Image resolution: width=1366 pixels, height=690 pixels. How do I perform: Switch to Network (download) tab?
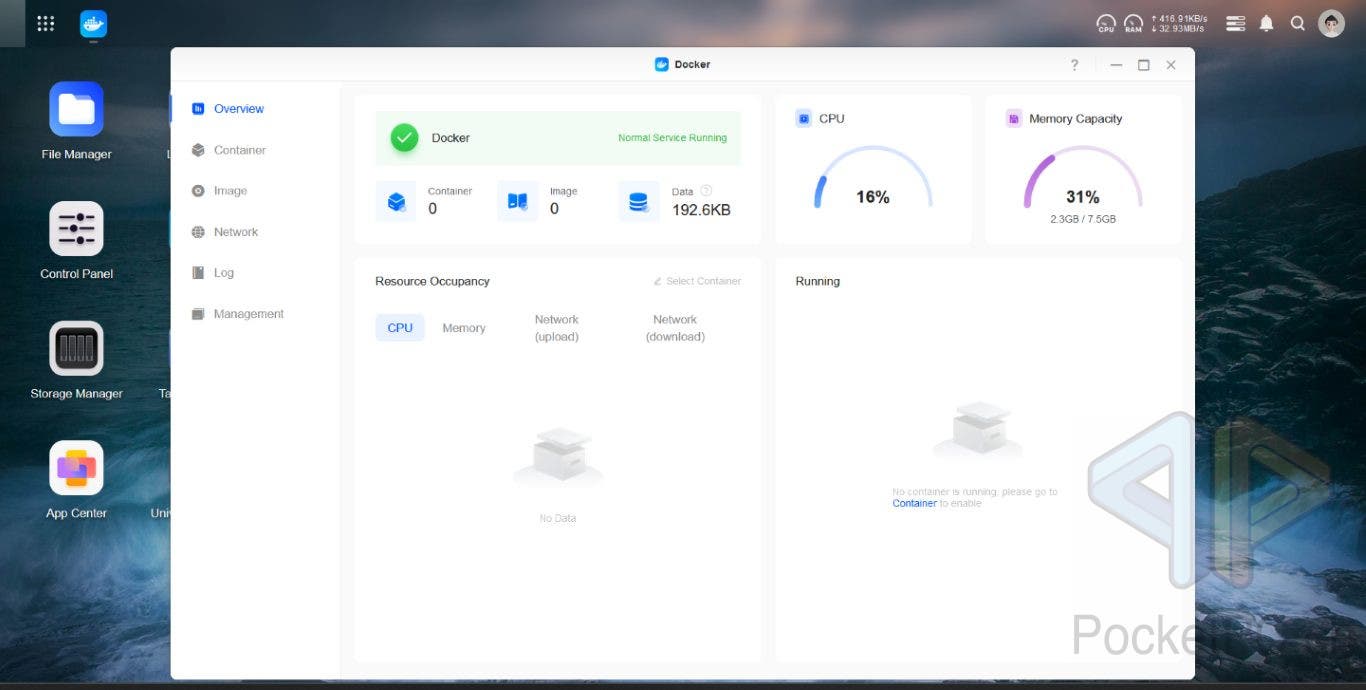tap(675, 328)
